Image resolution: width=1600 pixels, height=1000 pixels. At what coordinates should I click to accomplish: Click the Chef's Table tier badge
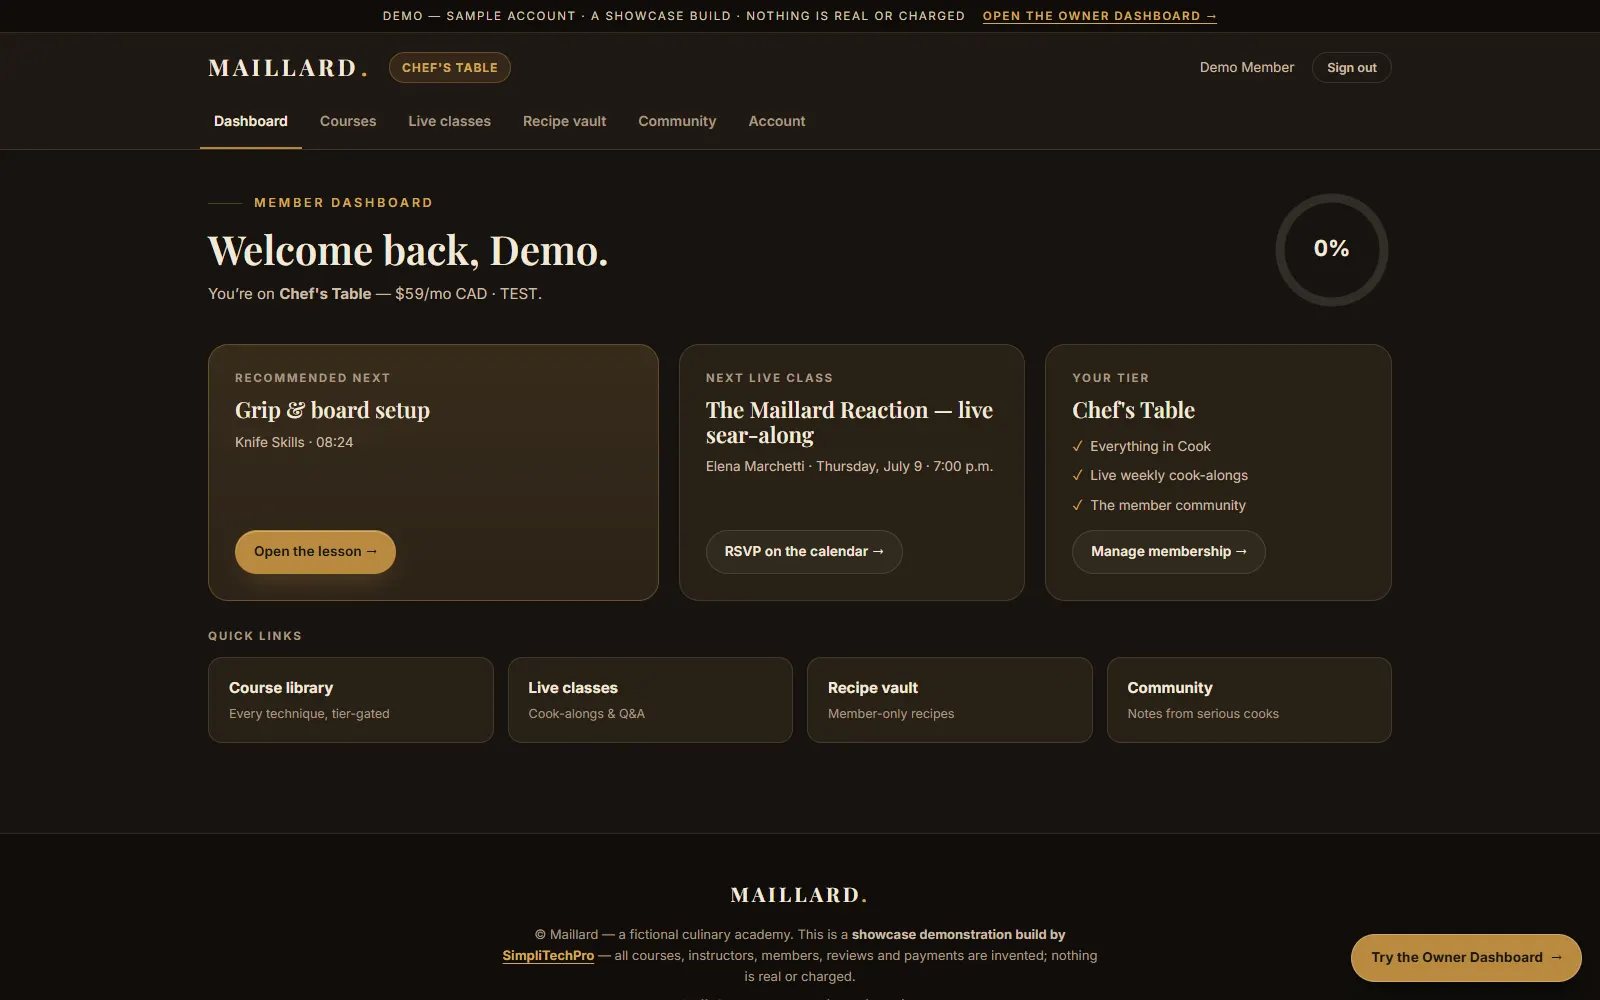click(450, 68)
